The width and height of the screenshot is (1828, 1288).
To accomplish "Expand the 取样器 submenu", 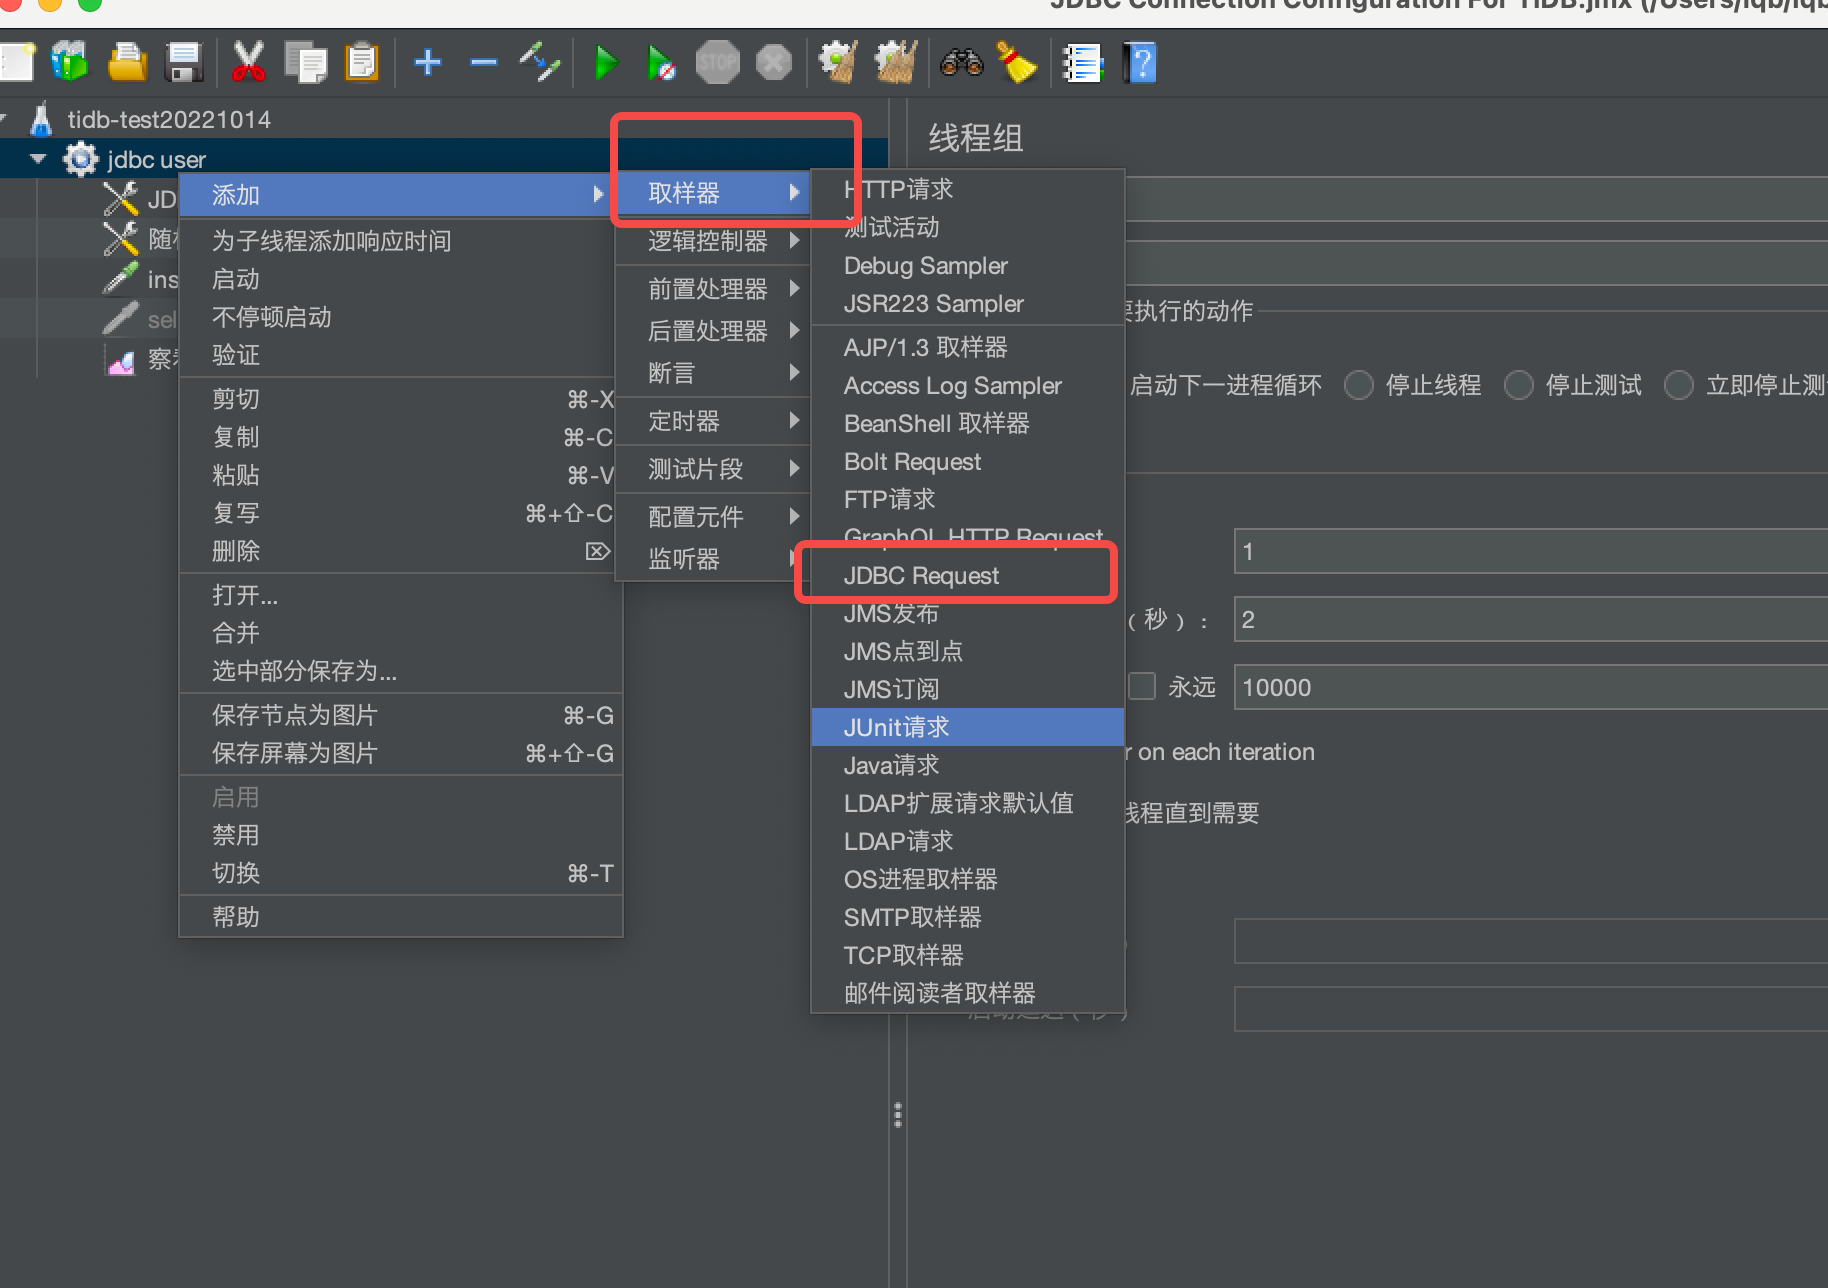I will click(715, 193).
